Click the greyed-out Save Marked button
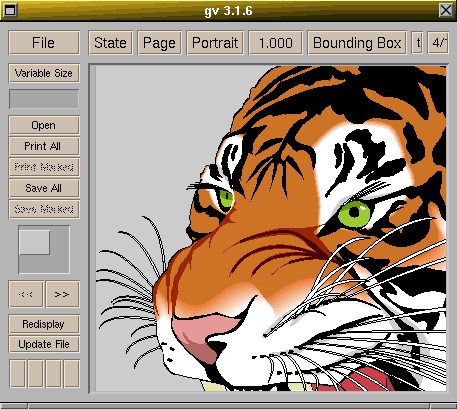457x409 pixels. pyautogui.click(x=44, y=209)
